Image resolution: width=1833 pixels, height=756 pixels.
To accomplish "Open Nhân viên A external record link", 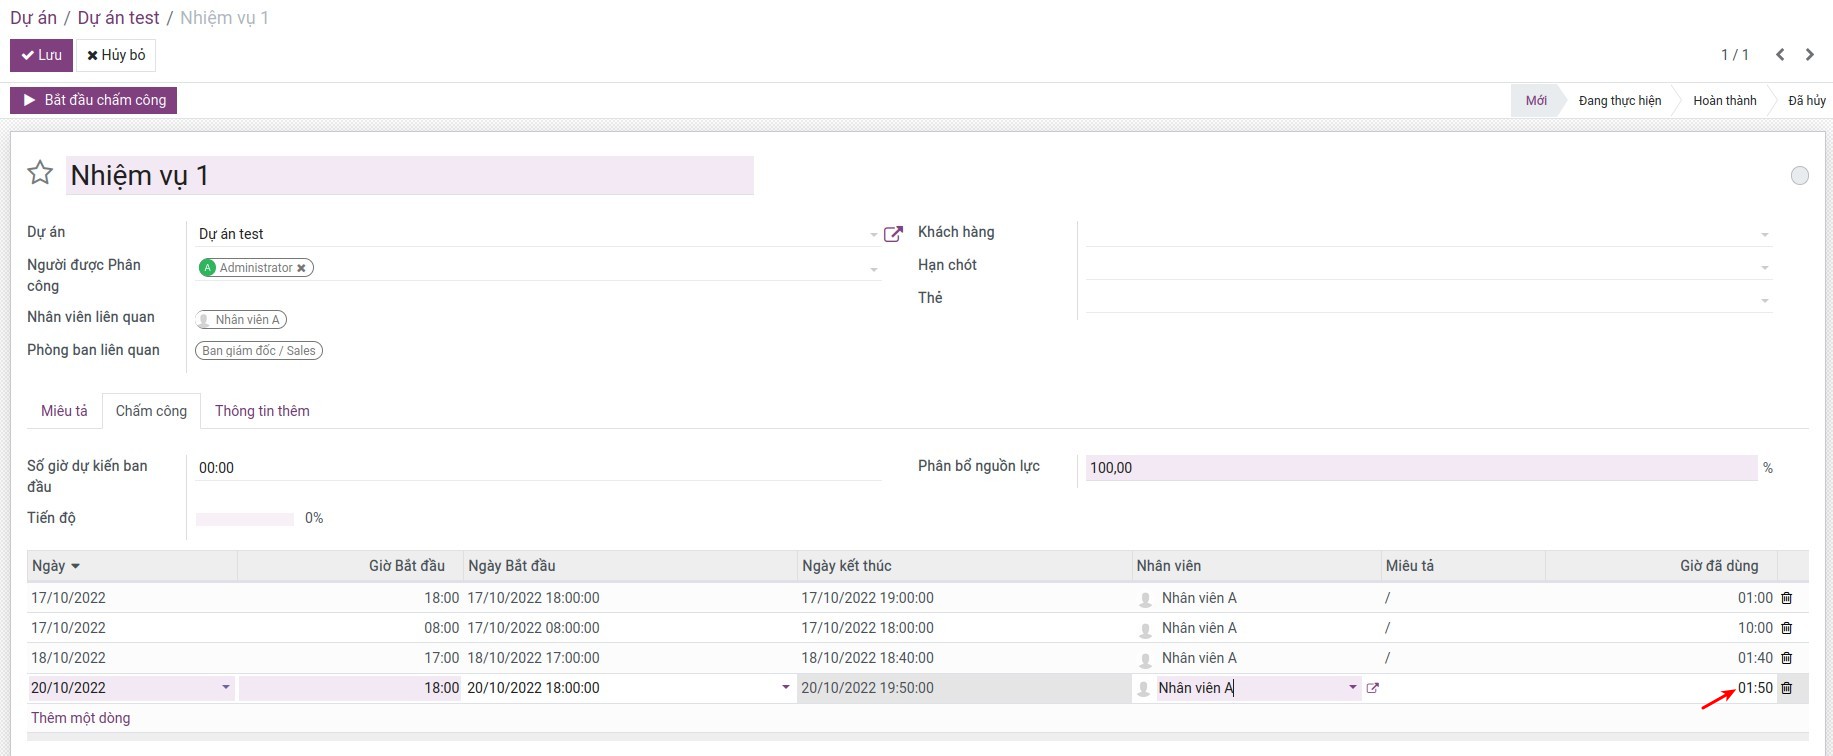I will click(1372, 688).
